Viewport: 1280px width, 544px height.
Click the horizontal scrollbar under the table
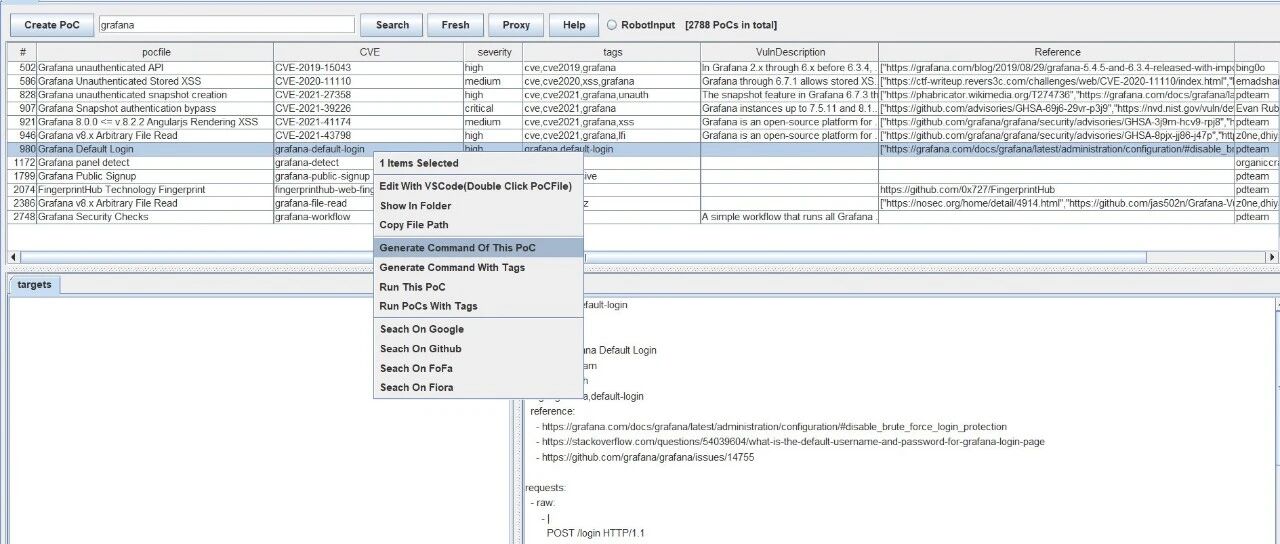[x=640, y=257]
